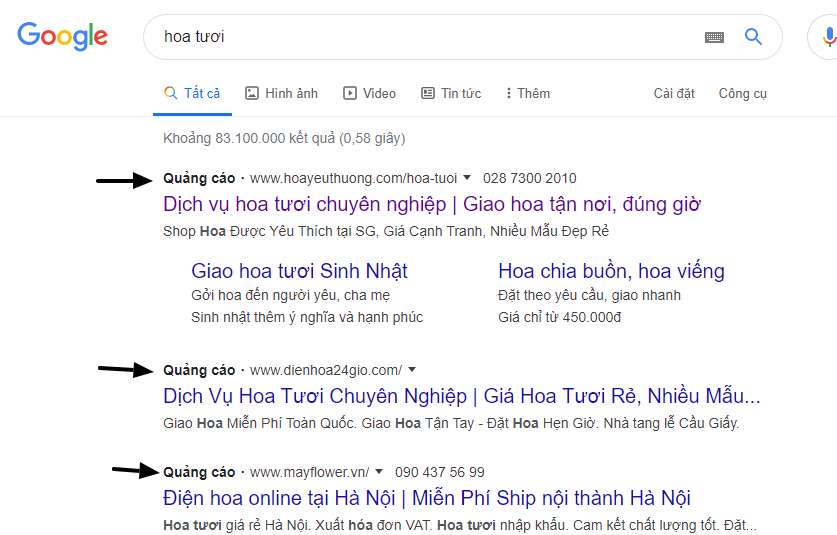This screenshot has height=535, width=837.
Task: Click the www.dienhoa24gio.com/ URL text
Action: (x=326, y=371)
